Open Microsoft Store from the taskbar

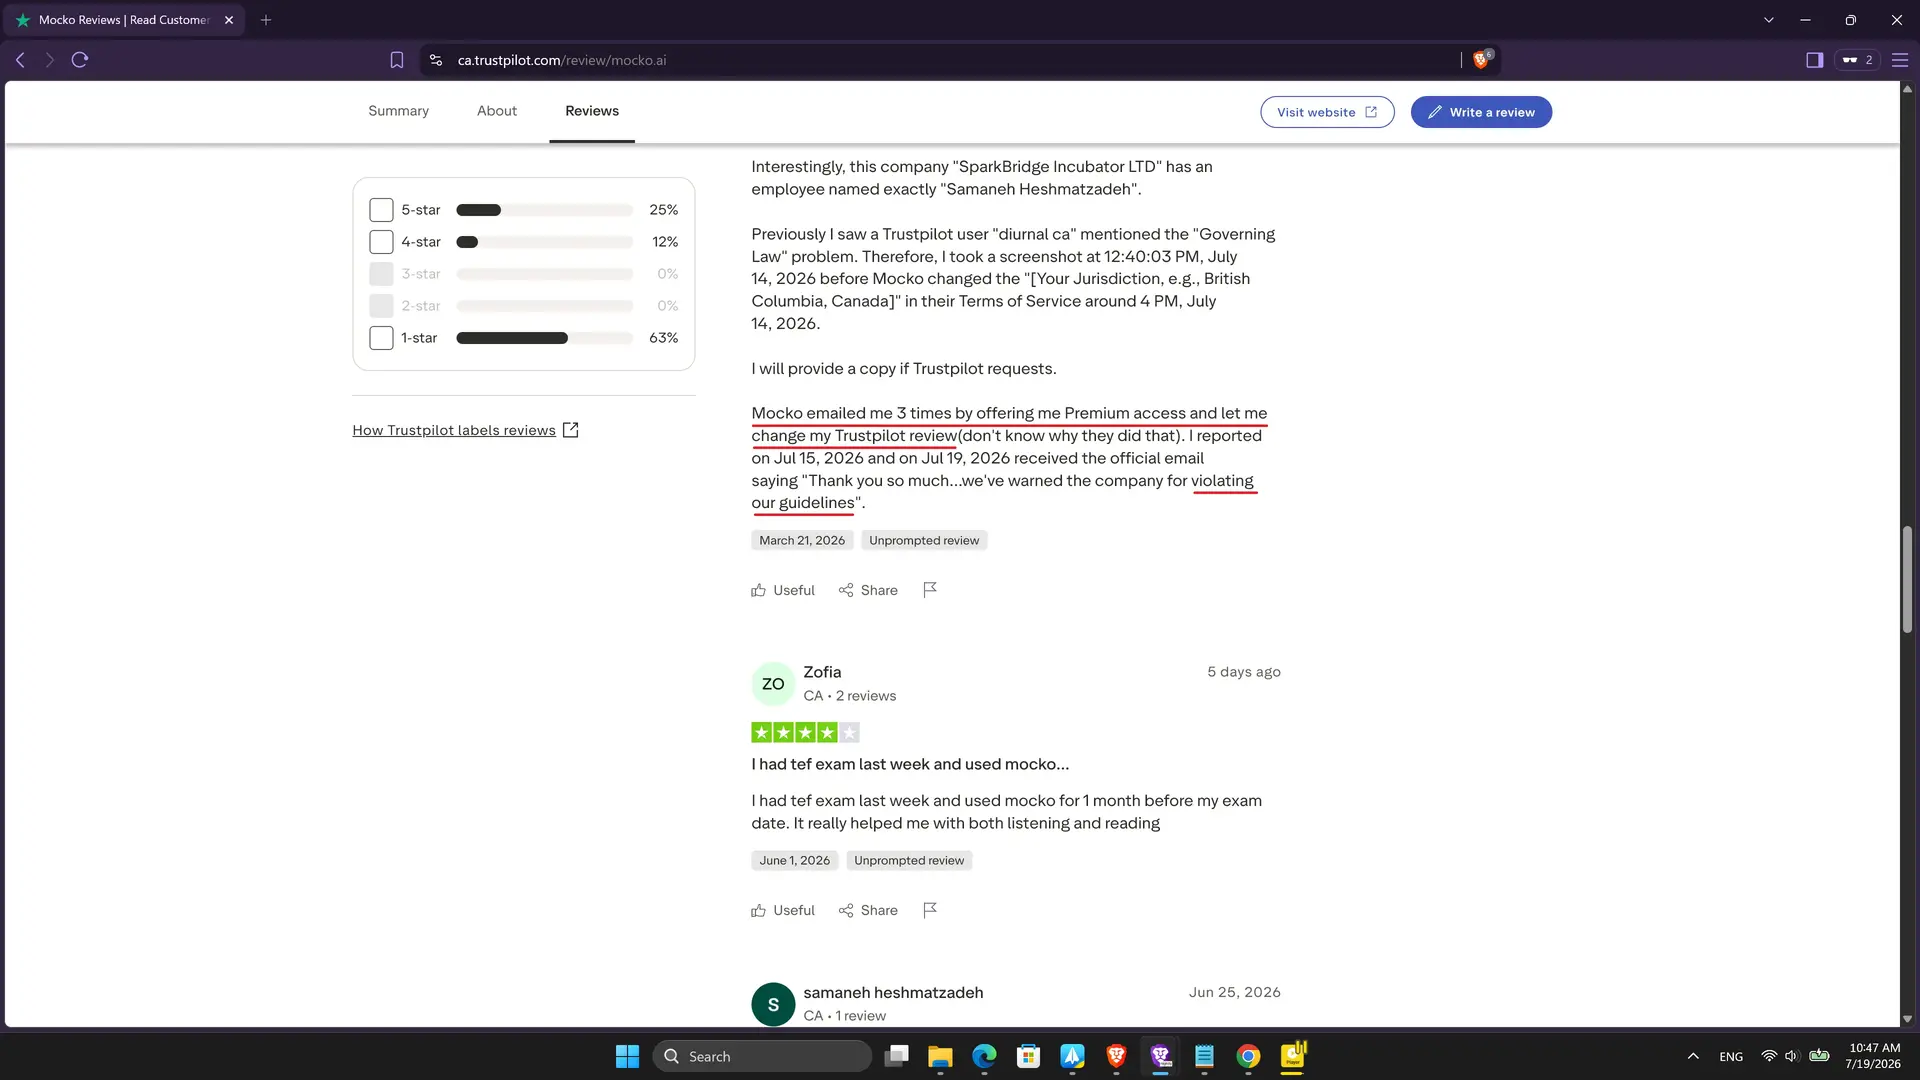[x=1028, y=1056]
